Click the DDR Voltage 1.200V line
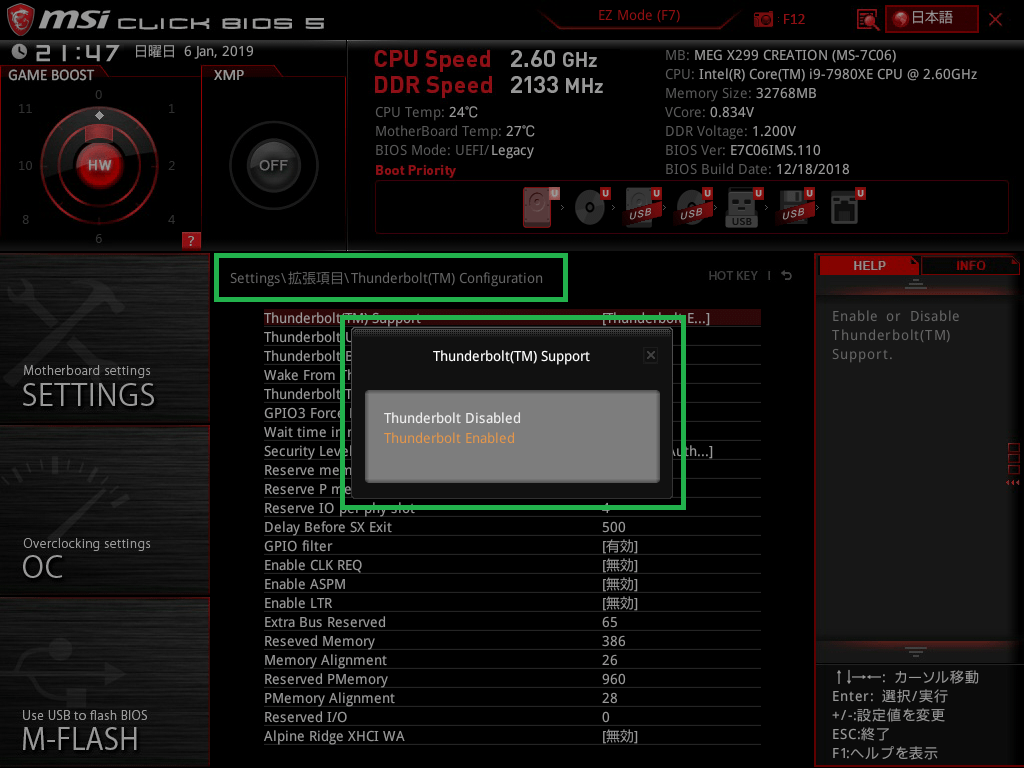 click(x=730, y=131)
